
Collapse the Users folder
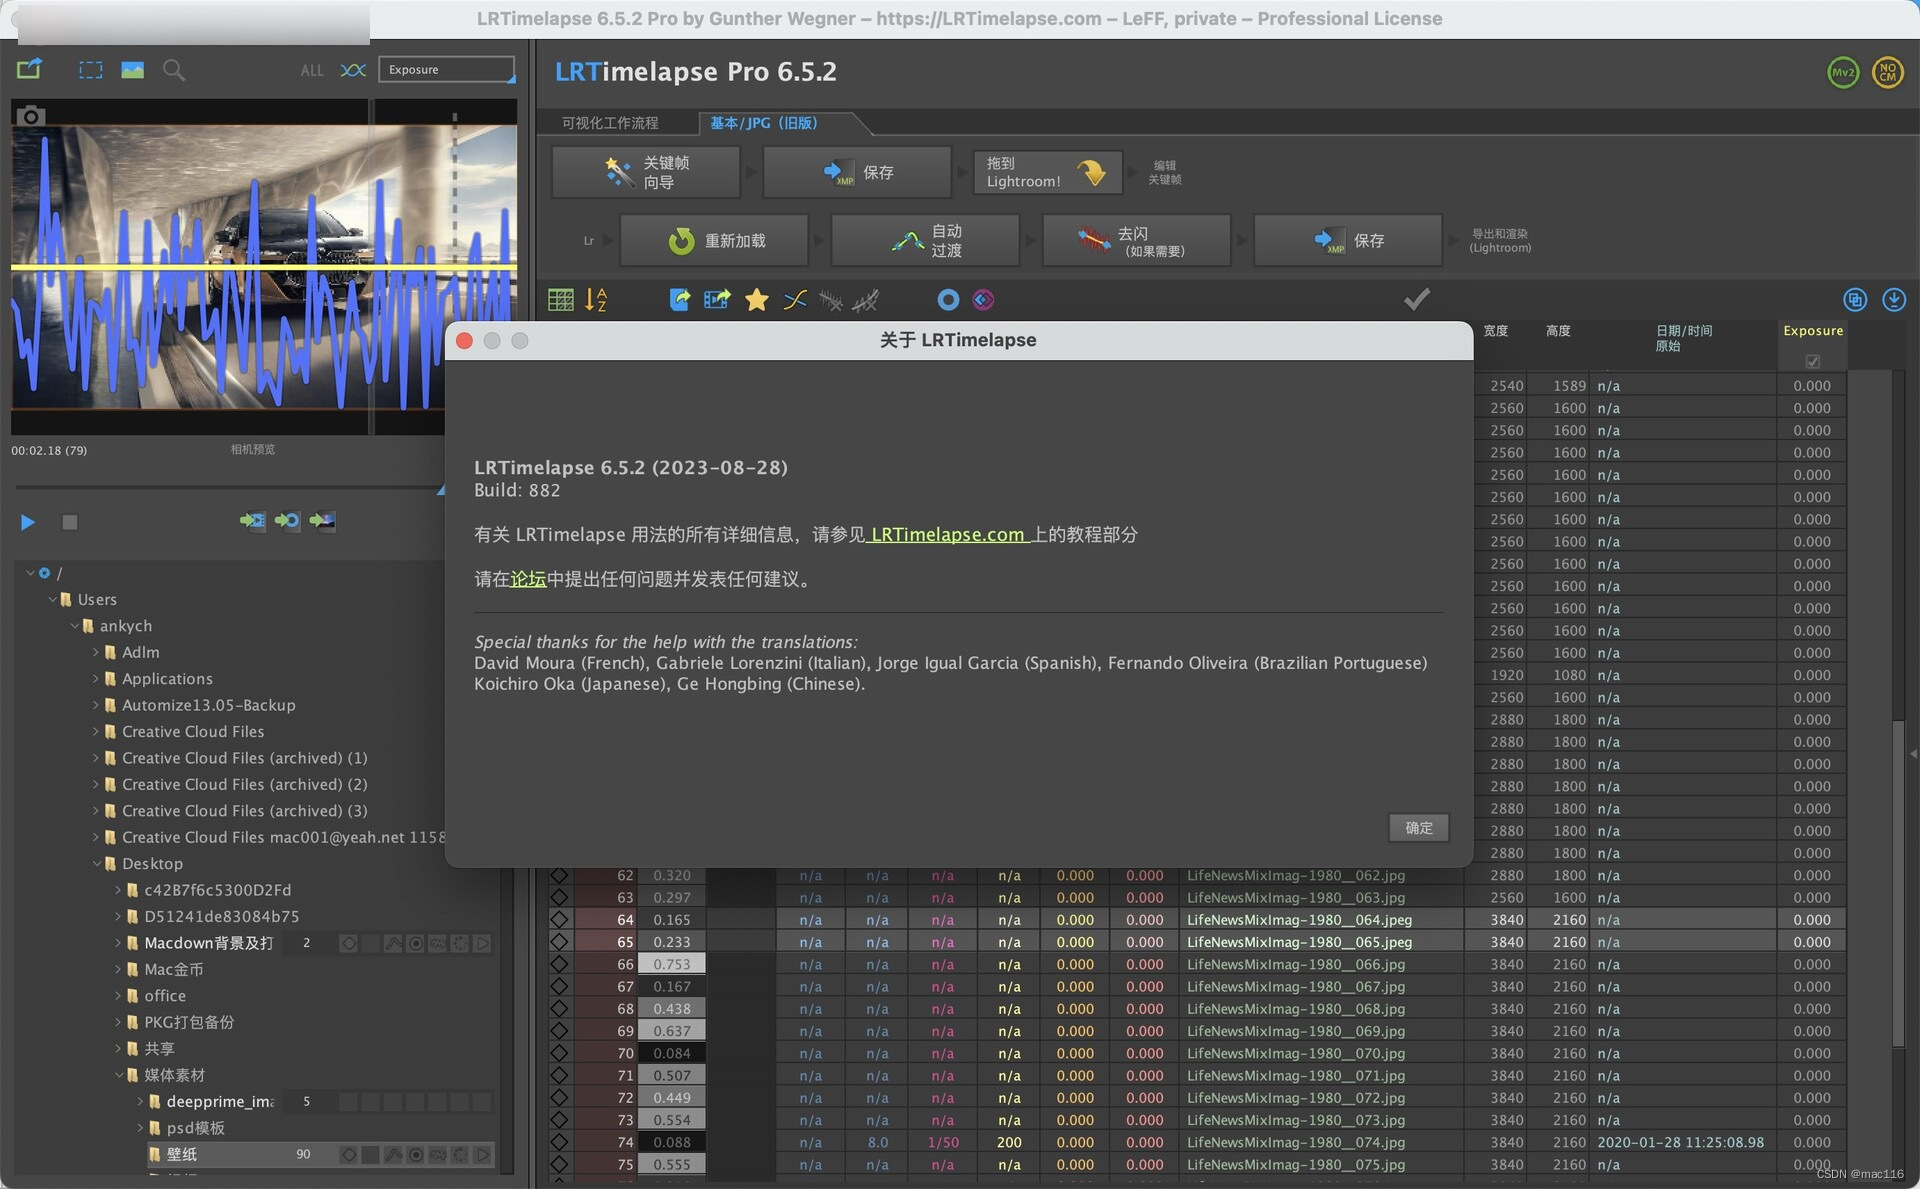53,599
